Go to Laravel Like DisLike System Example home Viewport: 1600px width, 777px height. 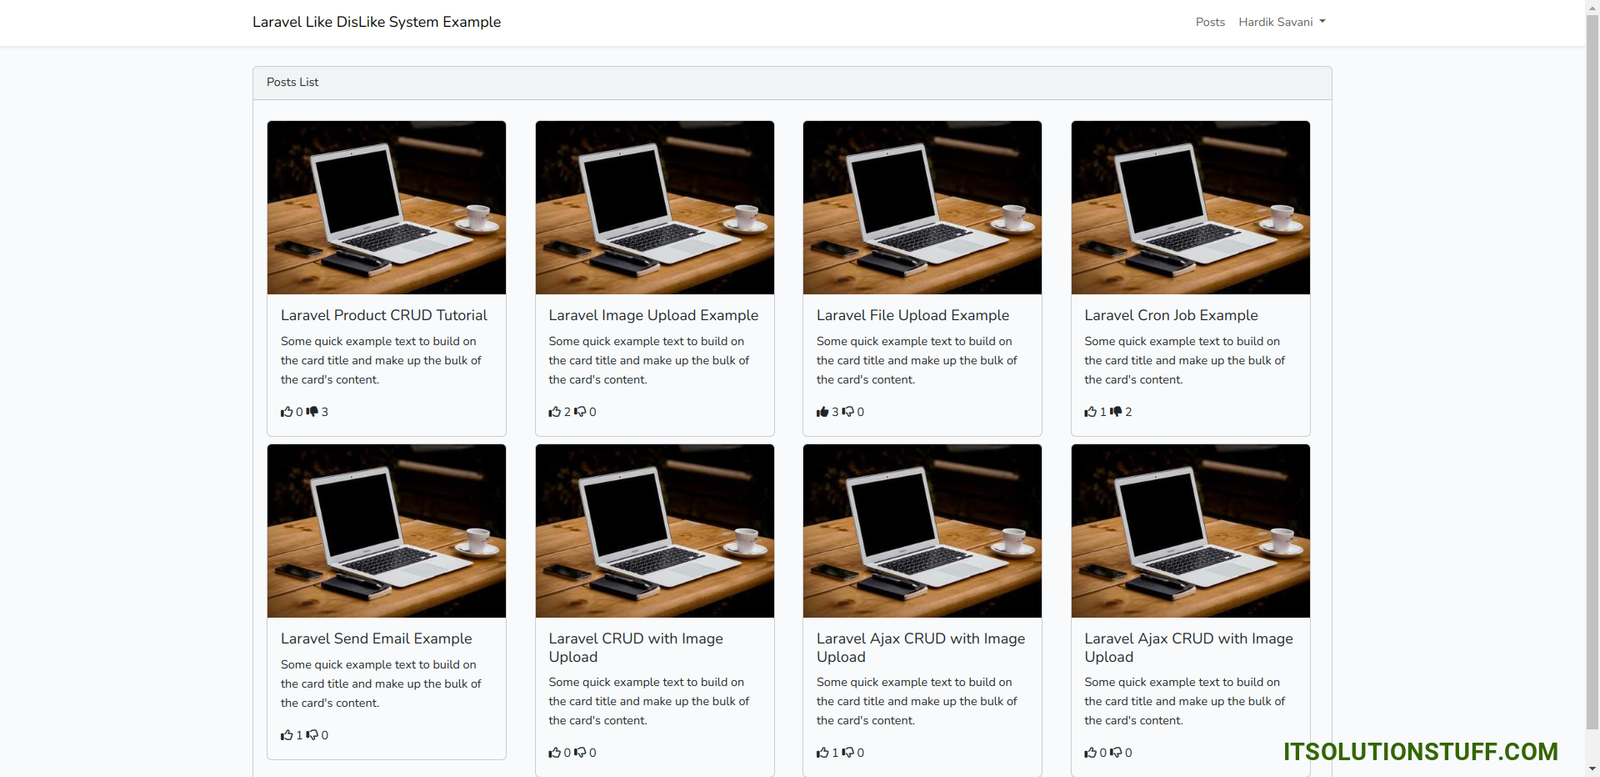376,22
